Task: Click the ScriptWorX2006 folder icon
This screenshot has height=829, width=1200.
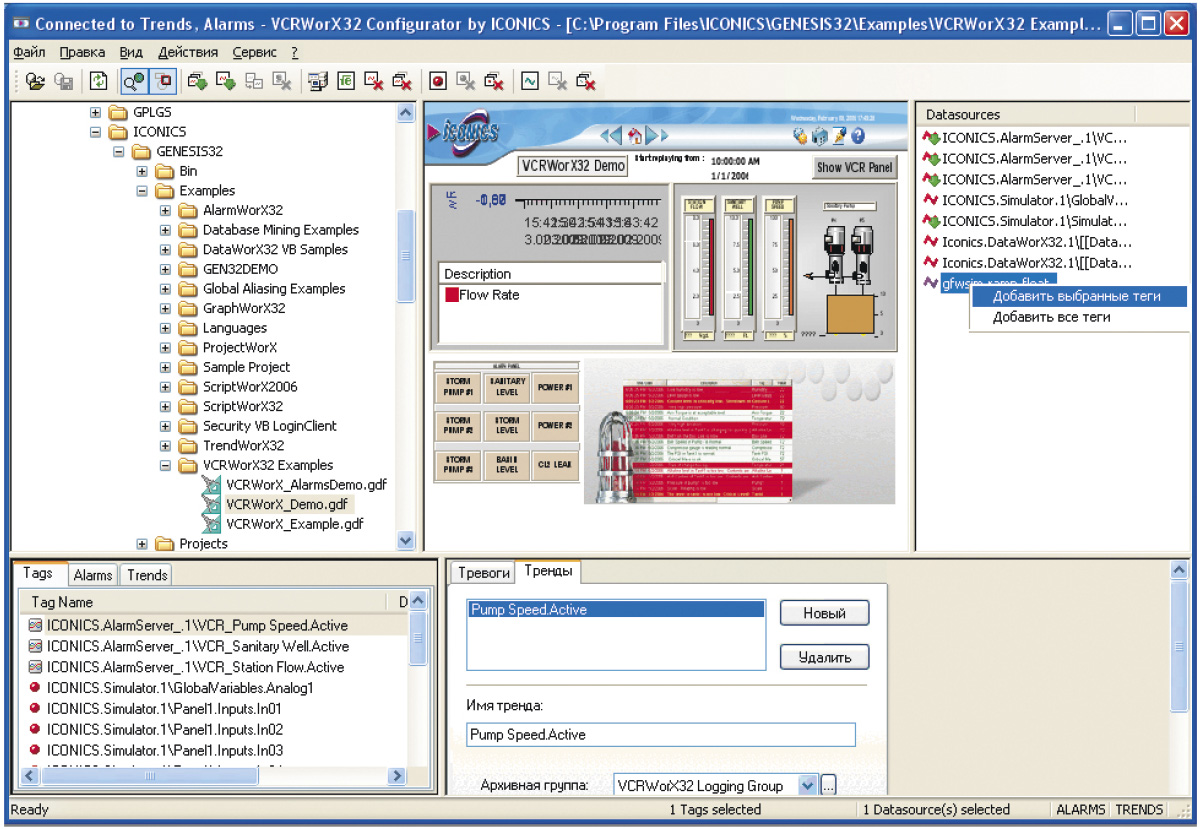Action: pos(188,387)
